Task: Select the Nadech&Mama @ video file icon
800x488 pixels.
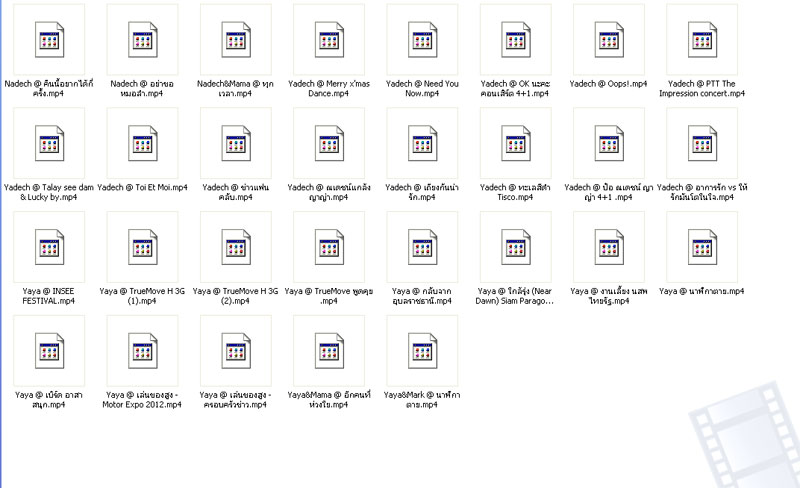Action: tap(236, 40)
